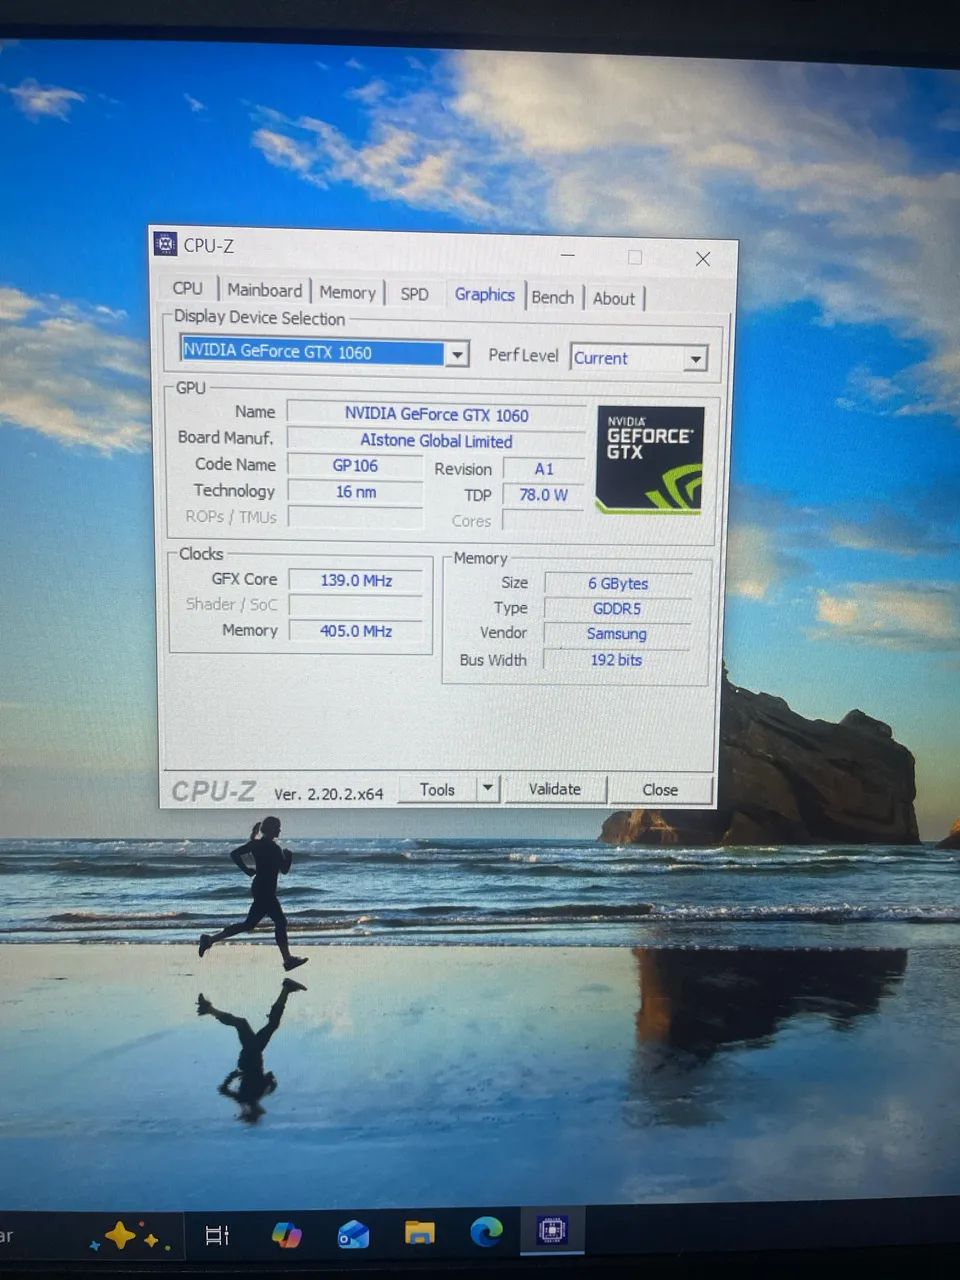Close CPU-Z with the X button
Image resolution: width=960 pixels, height=1280 pixels.
703,259
